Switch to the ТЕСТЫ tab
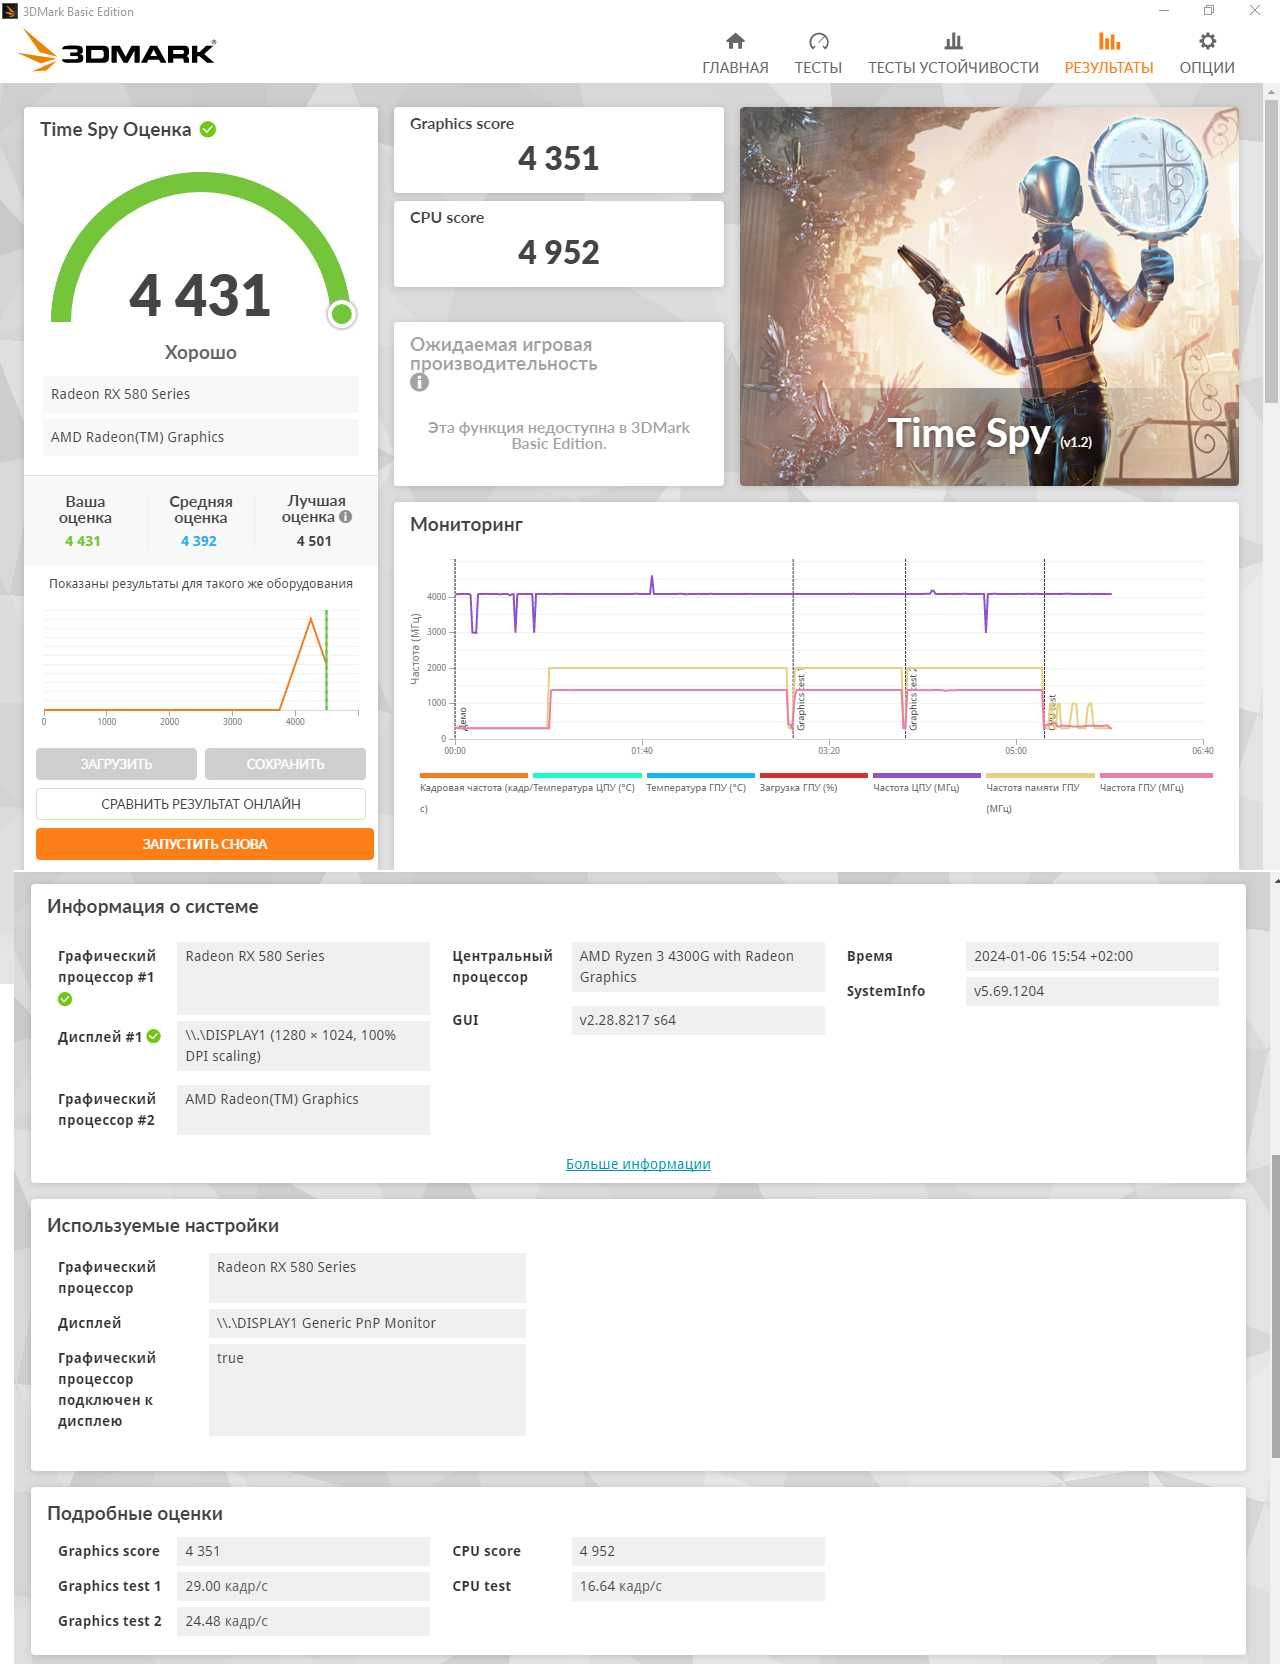 coord(818,54)
